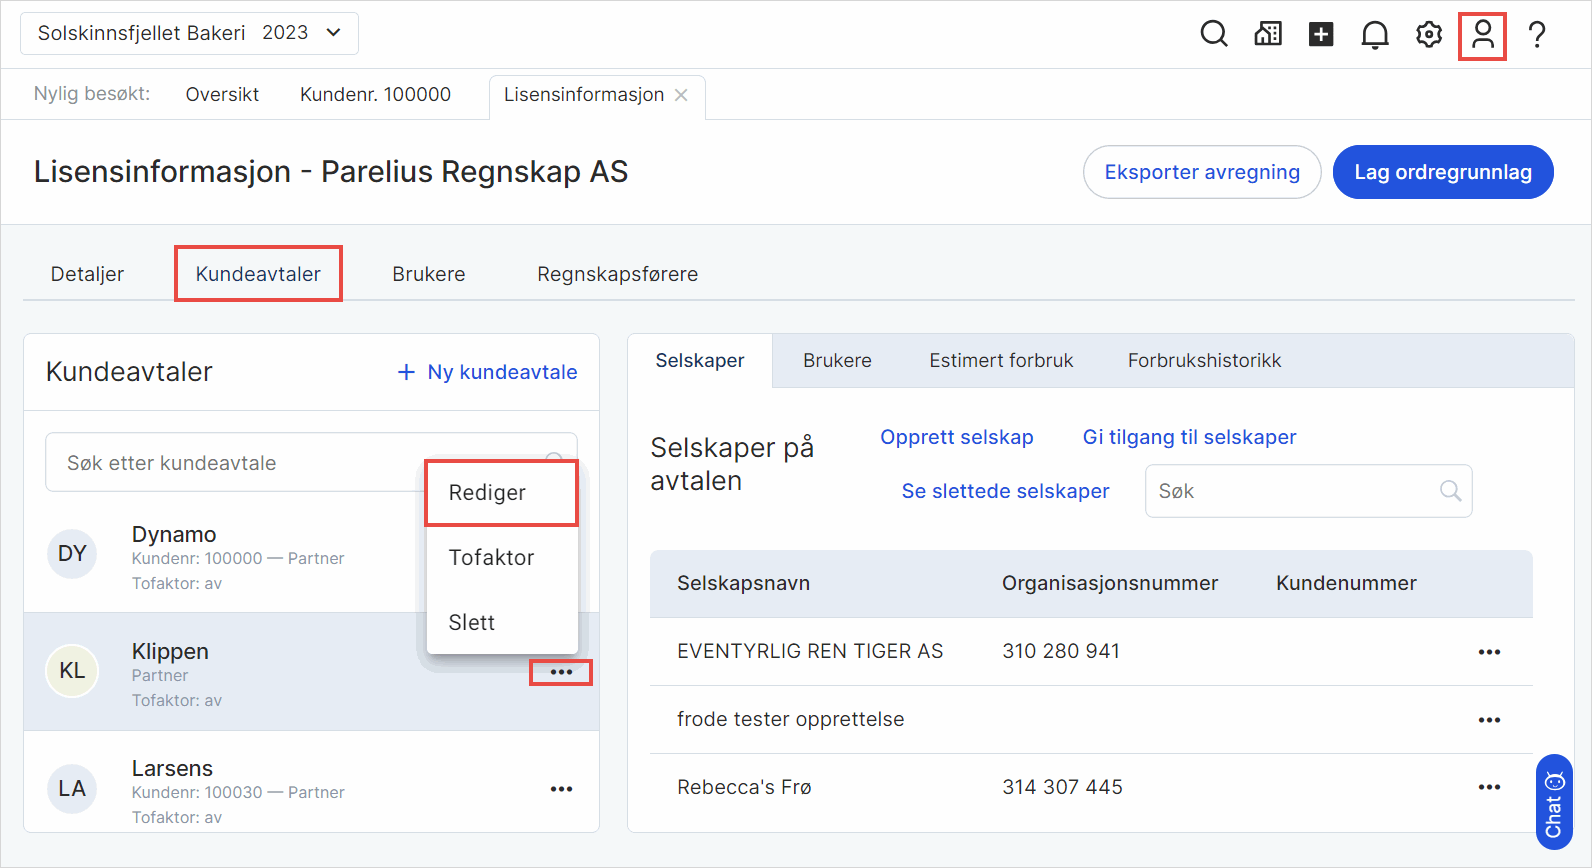Click the Lag ordregrunnlag button
This screenshot has height=868, width=1592.
[x=1442, y=172]
